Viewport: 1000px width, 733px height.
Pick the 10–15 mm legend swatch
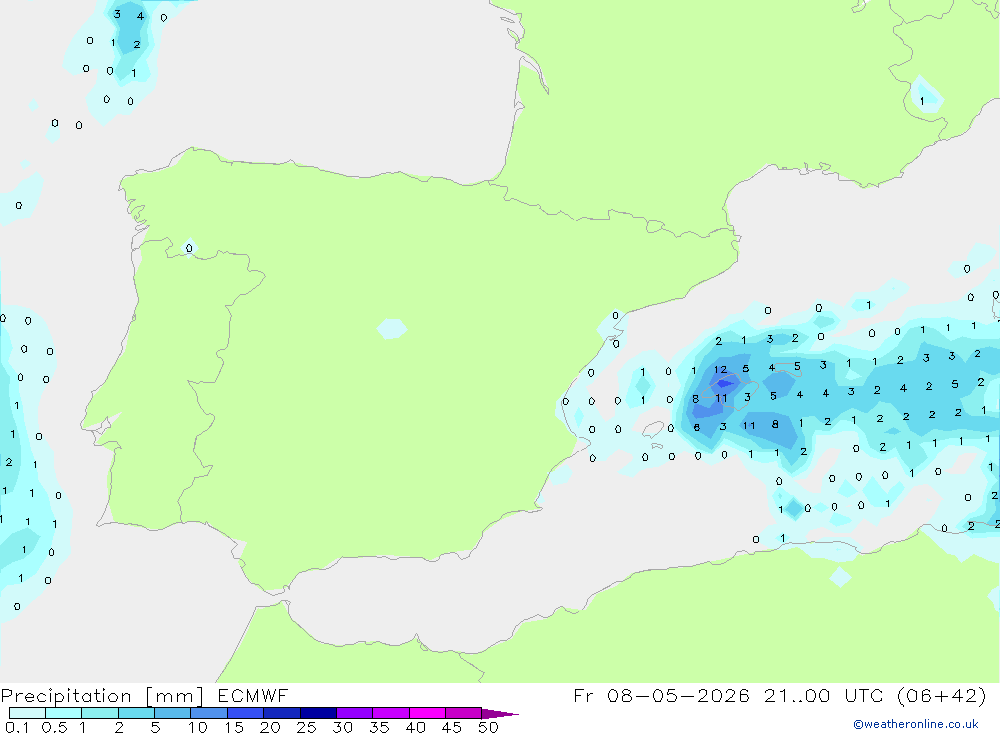point(209,713)
